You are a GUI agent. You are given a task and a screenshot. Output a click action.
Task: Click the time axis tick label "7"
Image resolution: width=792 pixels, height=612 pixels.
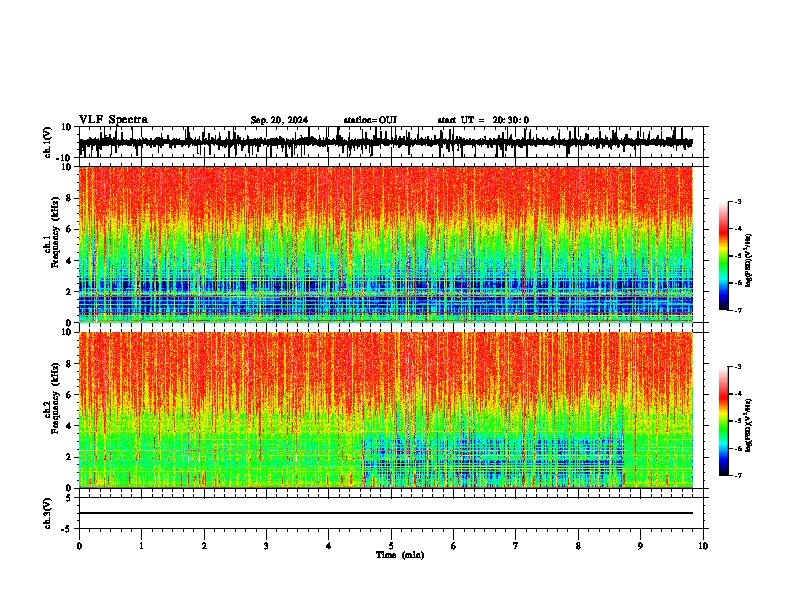[x=516, y=546]
